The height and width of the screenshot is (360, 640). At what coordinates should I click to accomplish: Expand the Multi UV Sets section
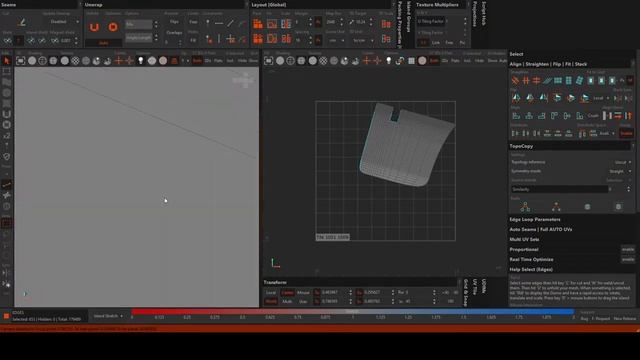coord(524,240)
